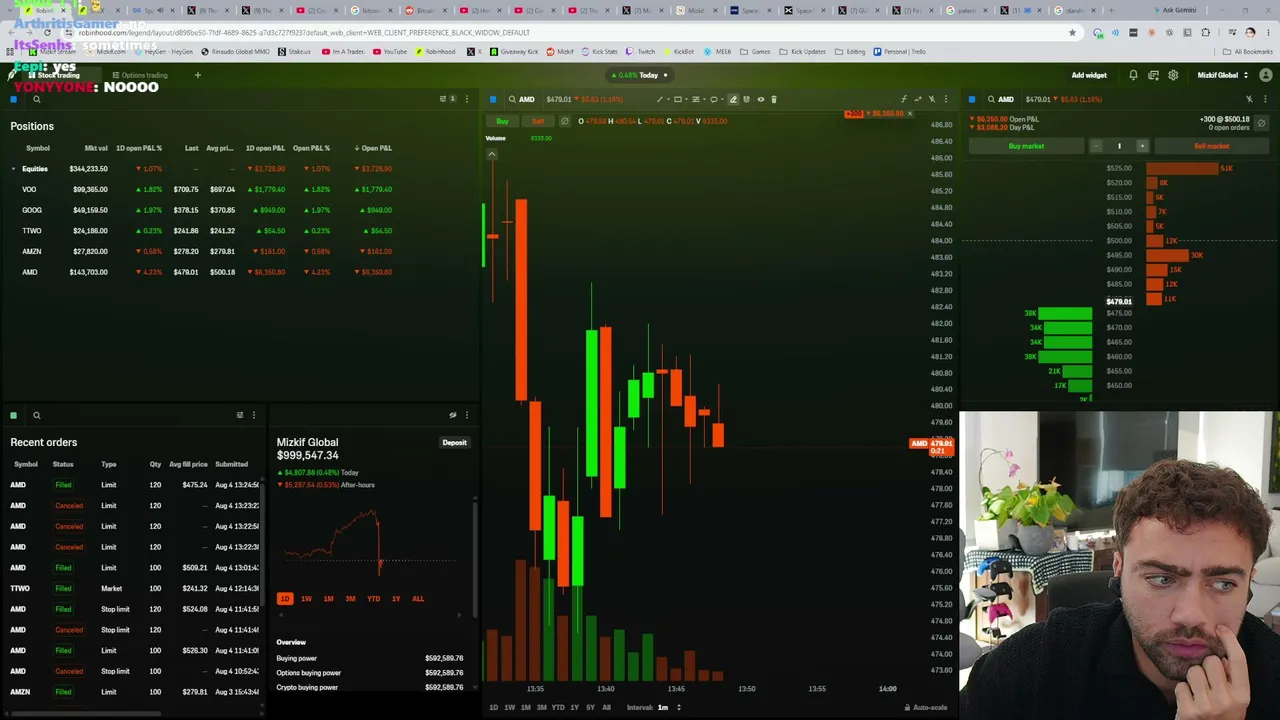Collapse the Equities group in Positions
This screenshot has height=720, width=1280.
13,169
